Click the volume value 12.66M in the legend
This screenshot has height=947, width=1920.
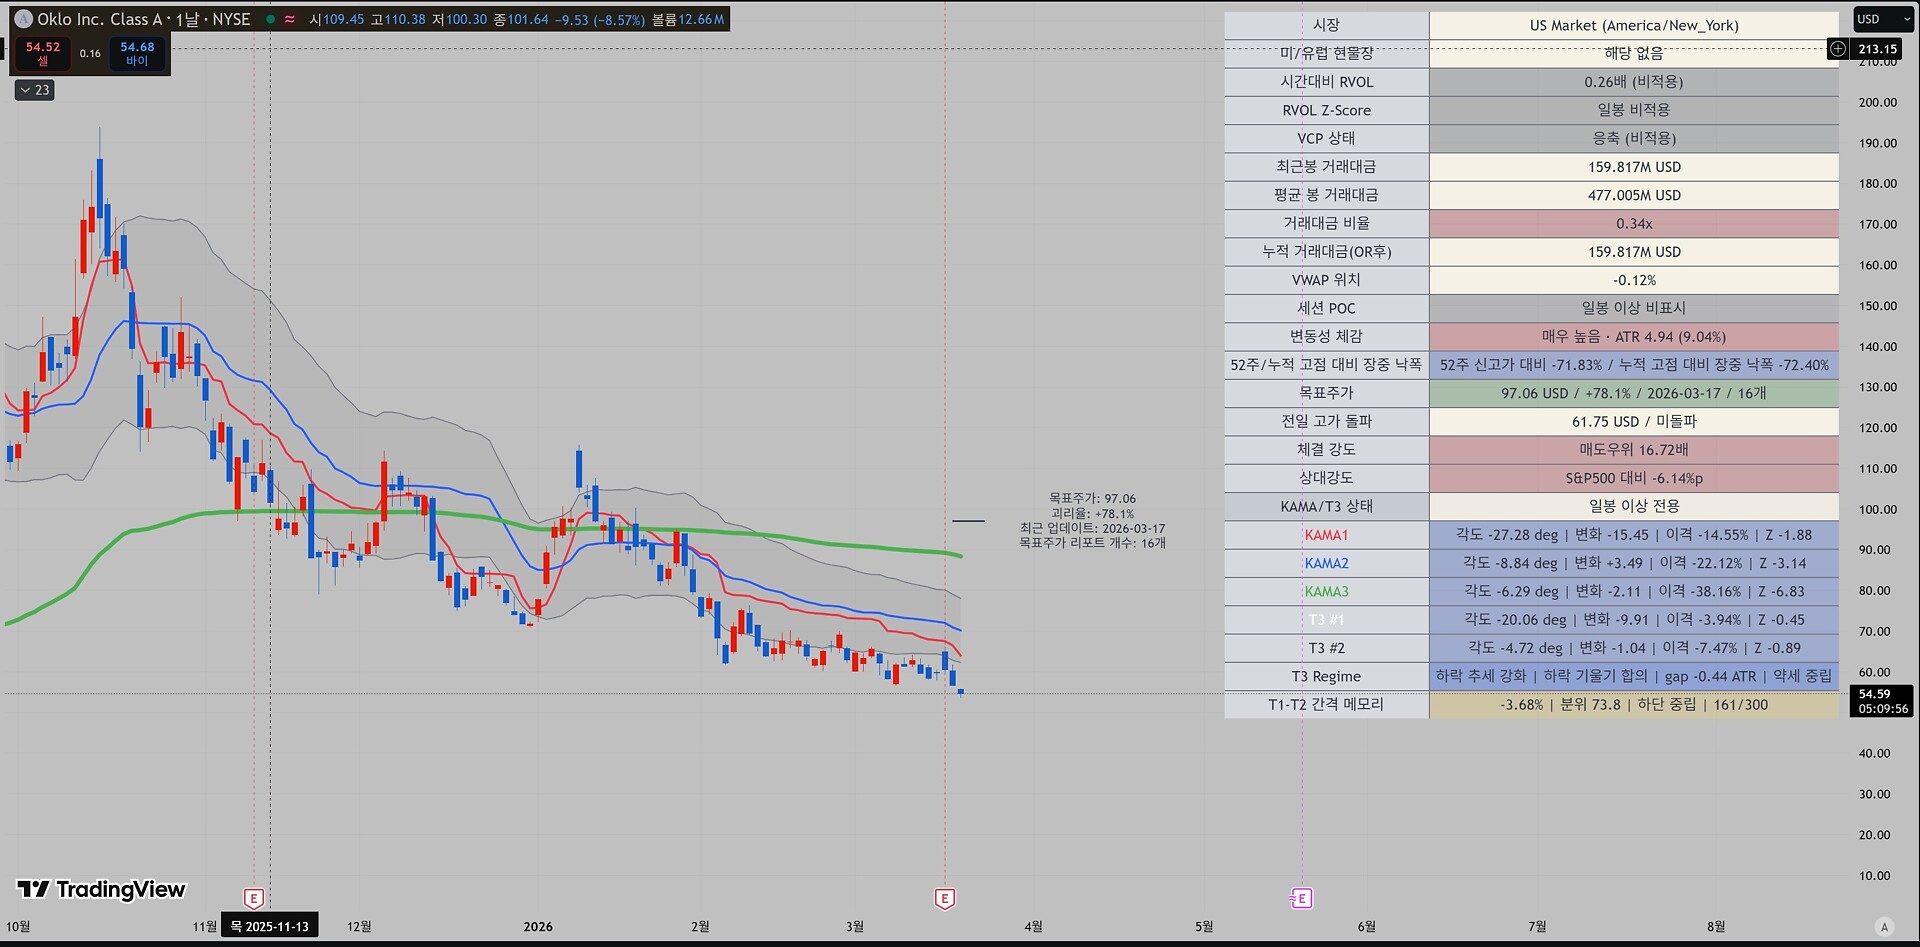point(701,19)
